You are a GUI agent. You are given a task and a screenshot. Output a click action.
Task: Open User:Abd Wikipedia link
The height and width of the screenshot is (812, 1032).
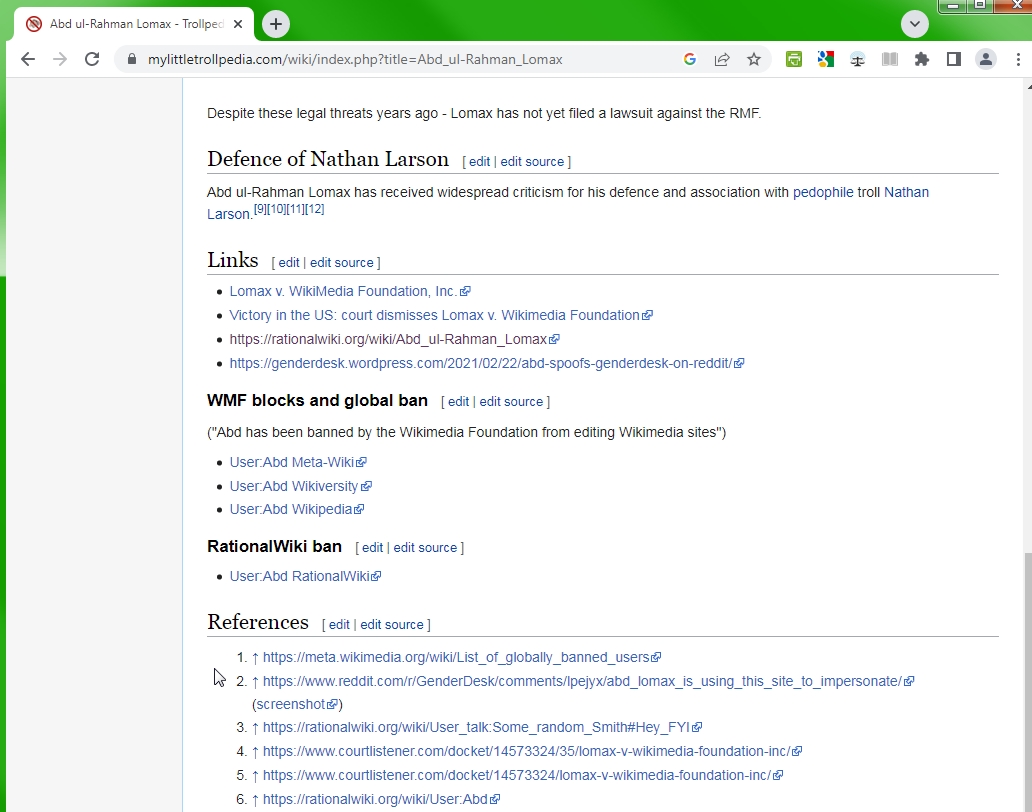[296, 509]
